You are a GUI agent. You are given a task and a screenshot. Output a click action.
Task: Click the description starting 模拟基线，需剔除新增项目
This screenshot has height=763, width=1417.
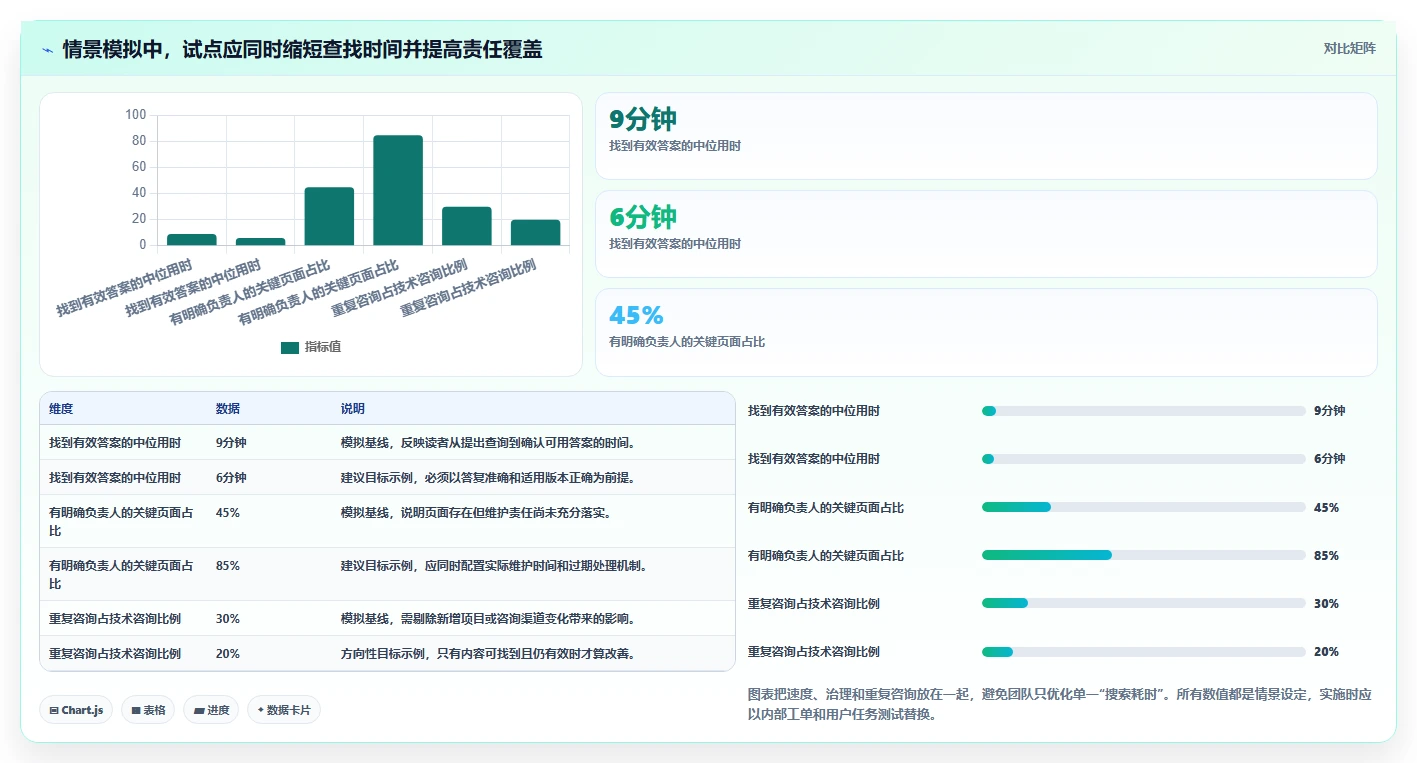(490, 618)
